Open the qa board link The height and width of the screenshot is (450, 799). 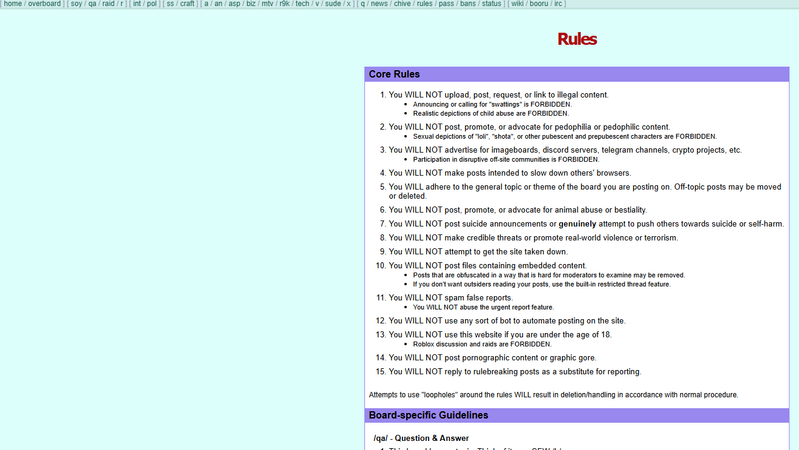pos(92,4)
